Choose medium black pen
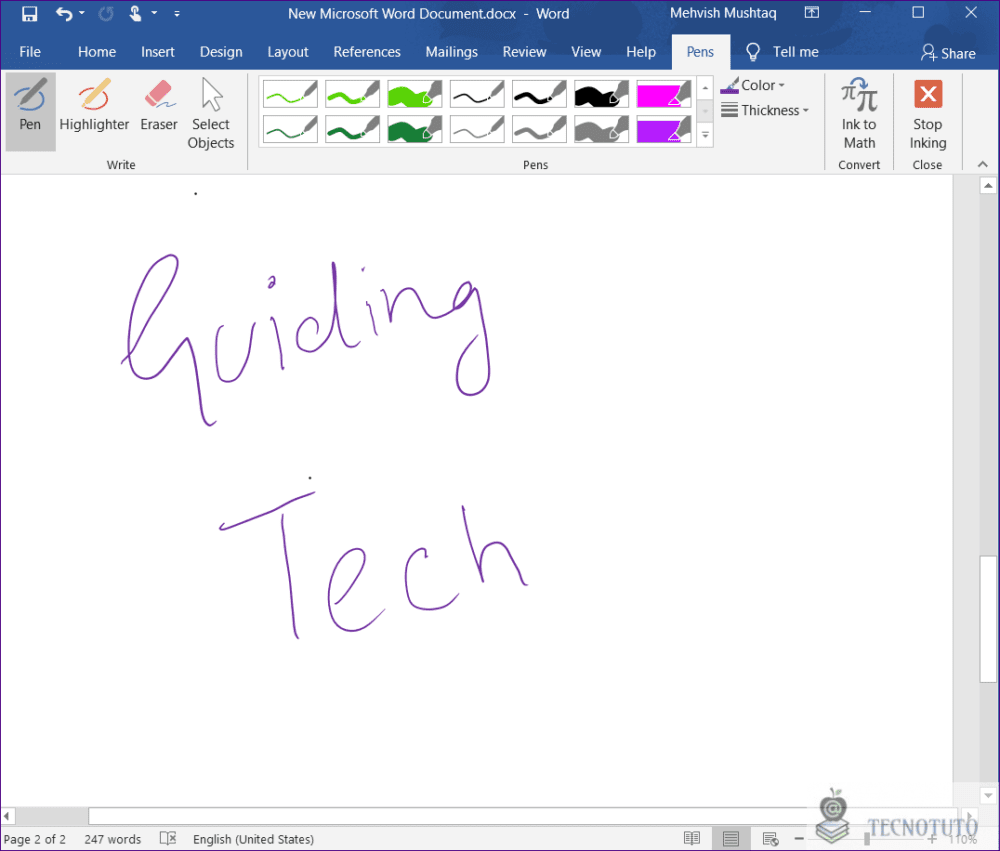 pos(540,94)
